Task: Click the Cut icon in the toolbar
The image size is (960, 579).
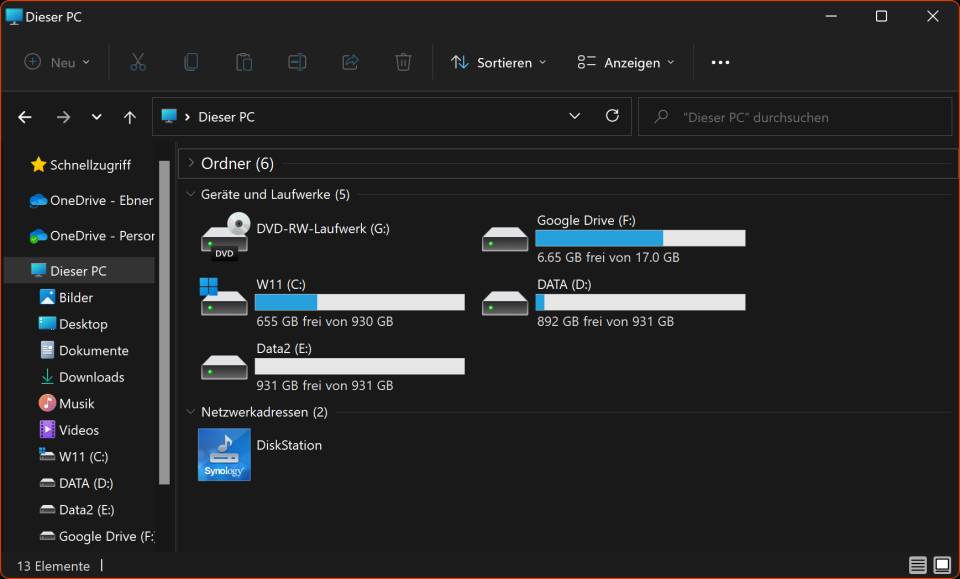Action: point(138,61)
